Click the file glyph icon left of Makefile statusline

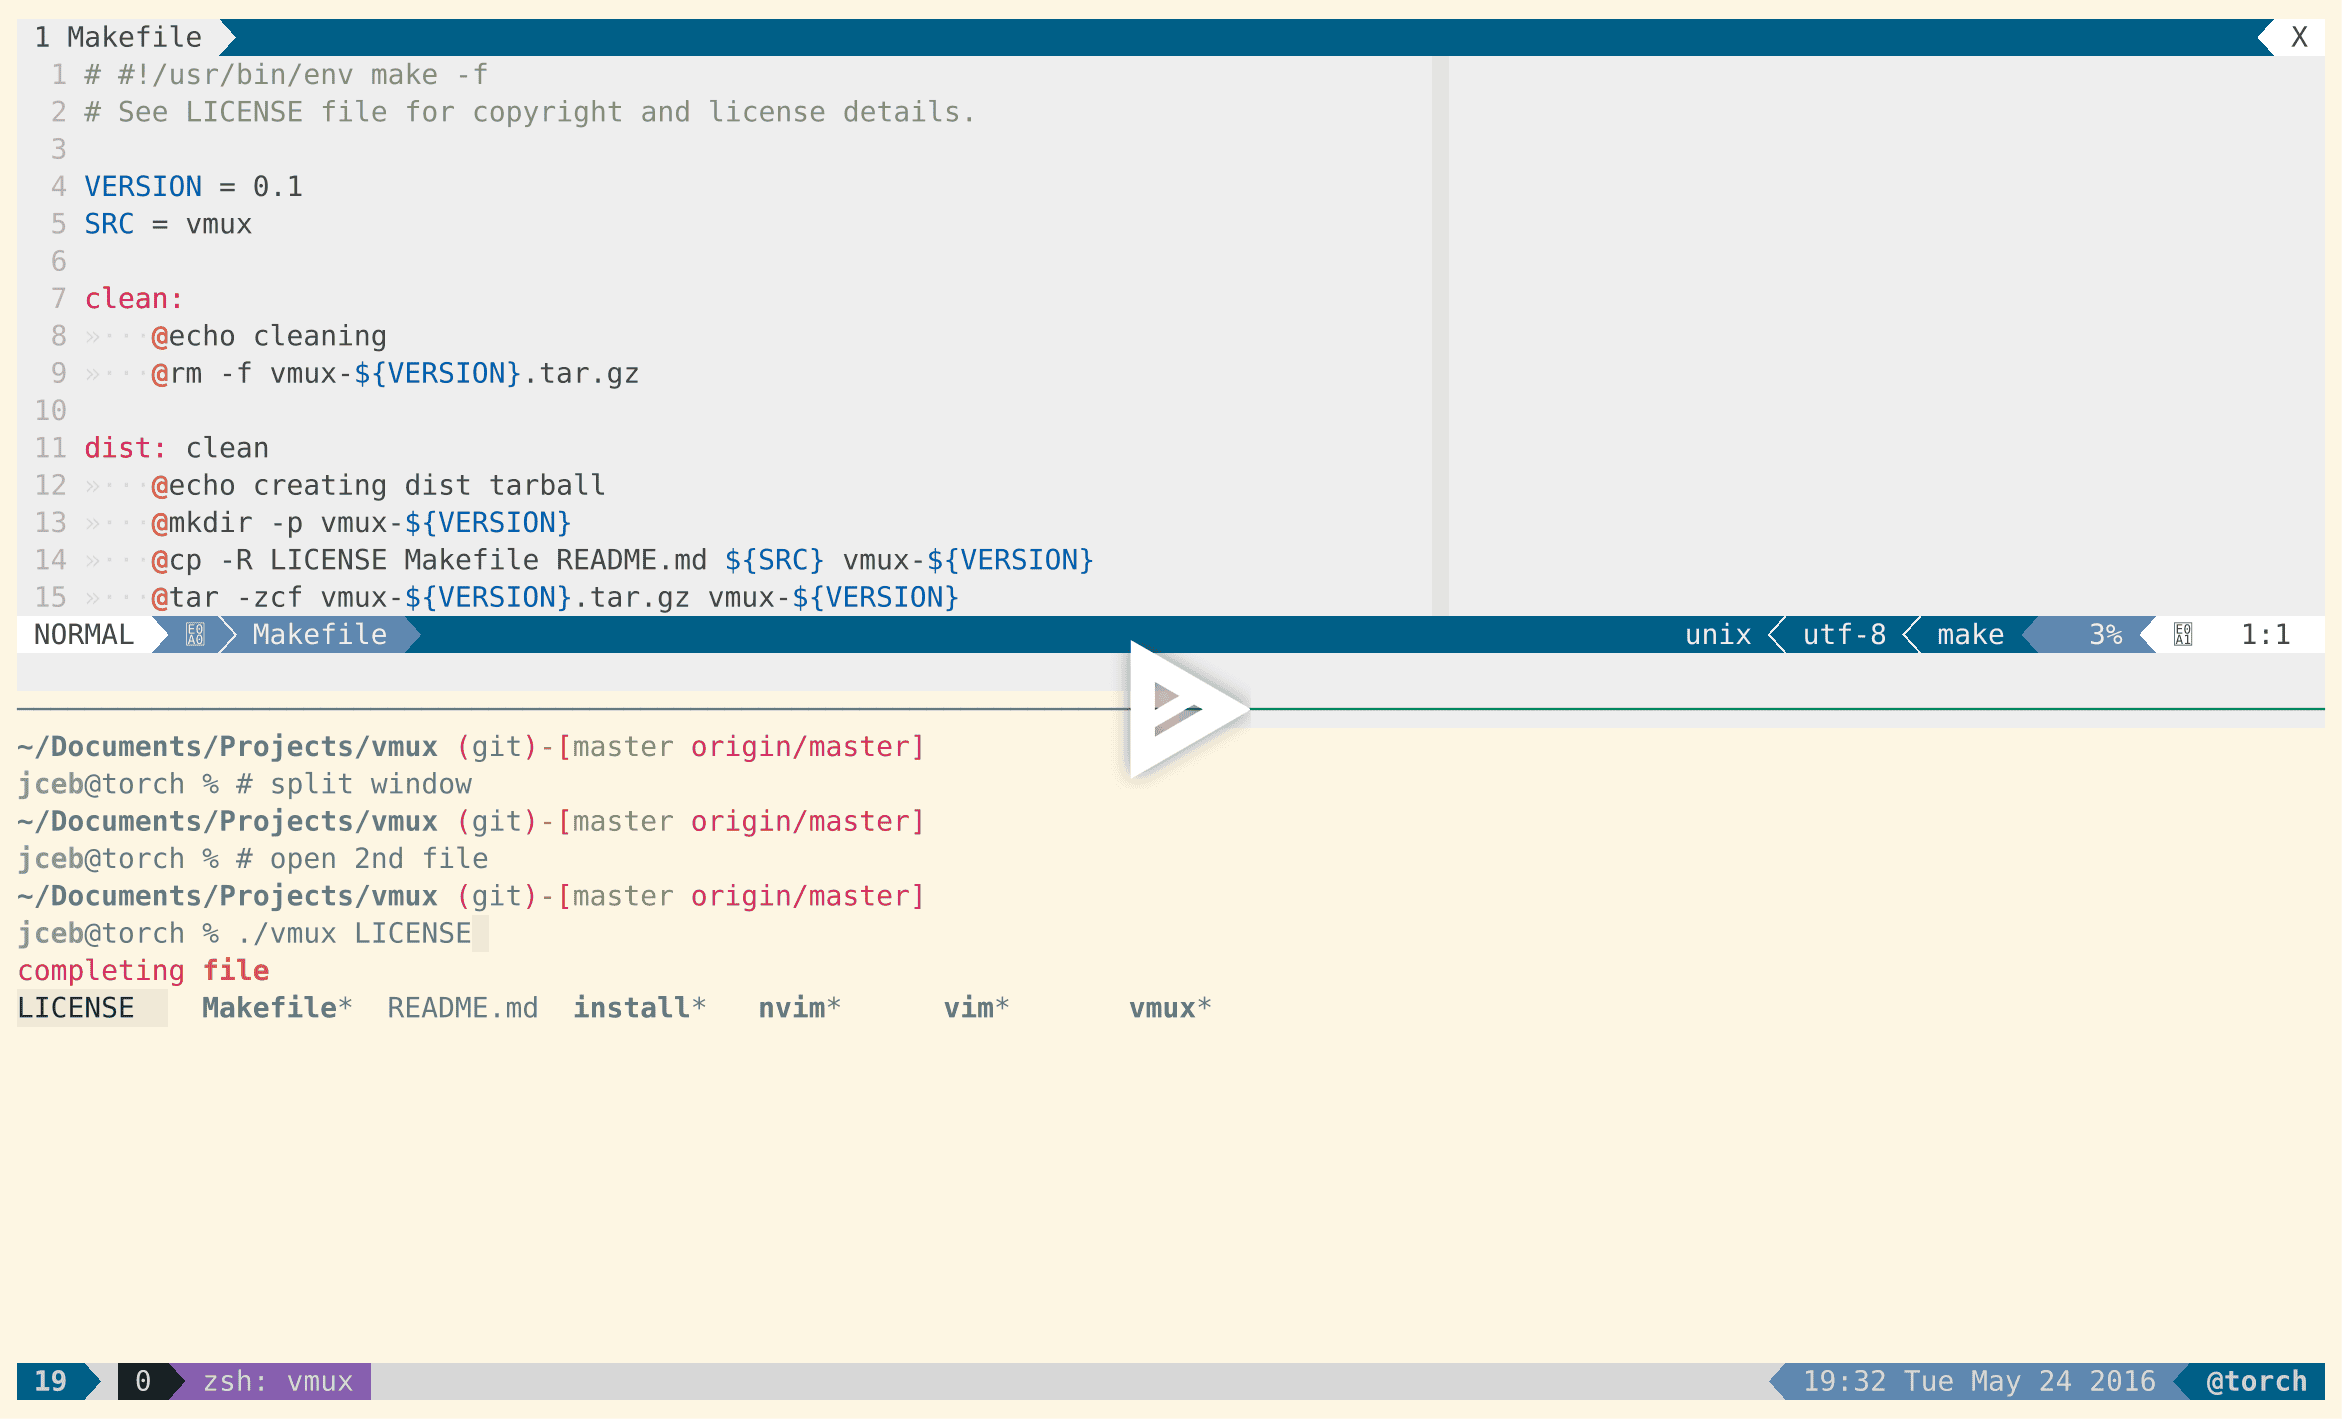point(194,634)
